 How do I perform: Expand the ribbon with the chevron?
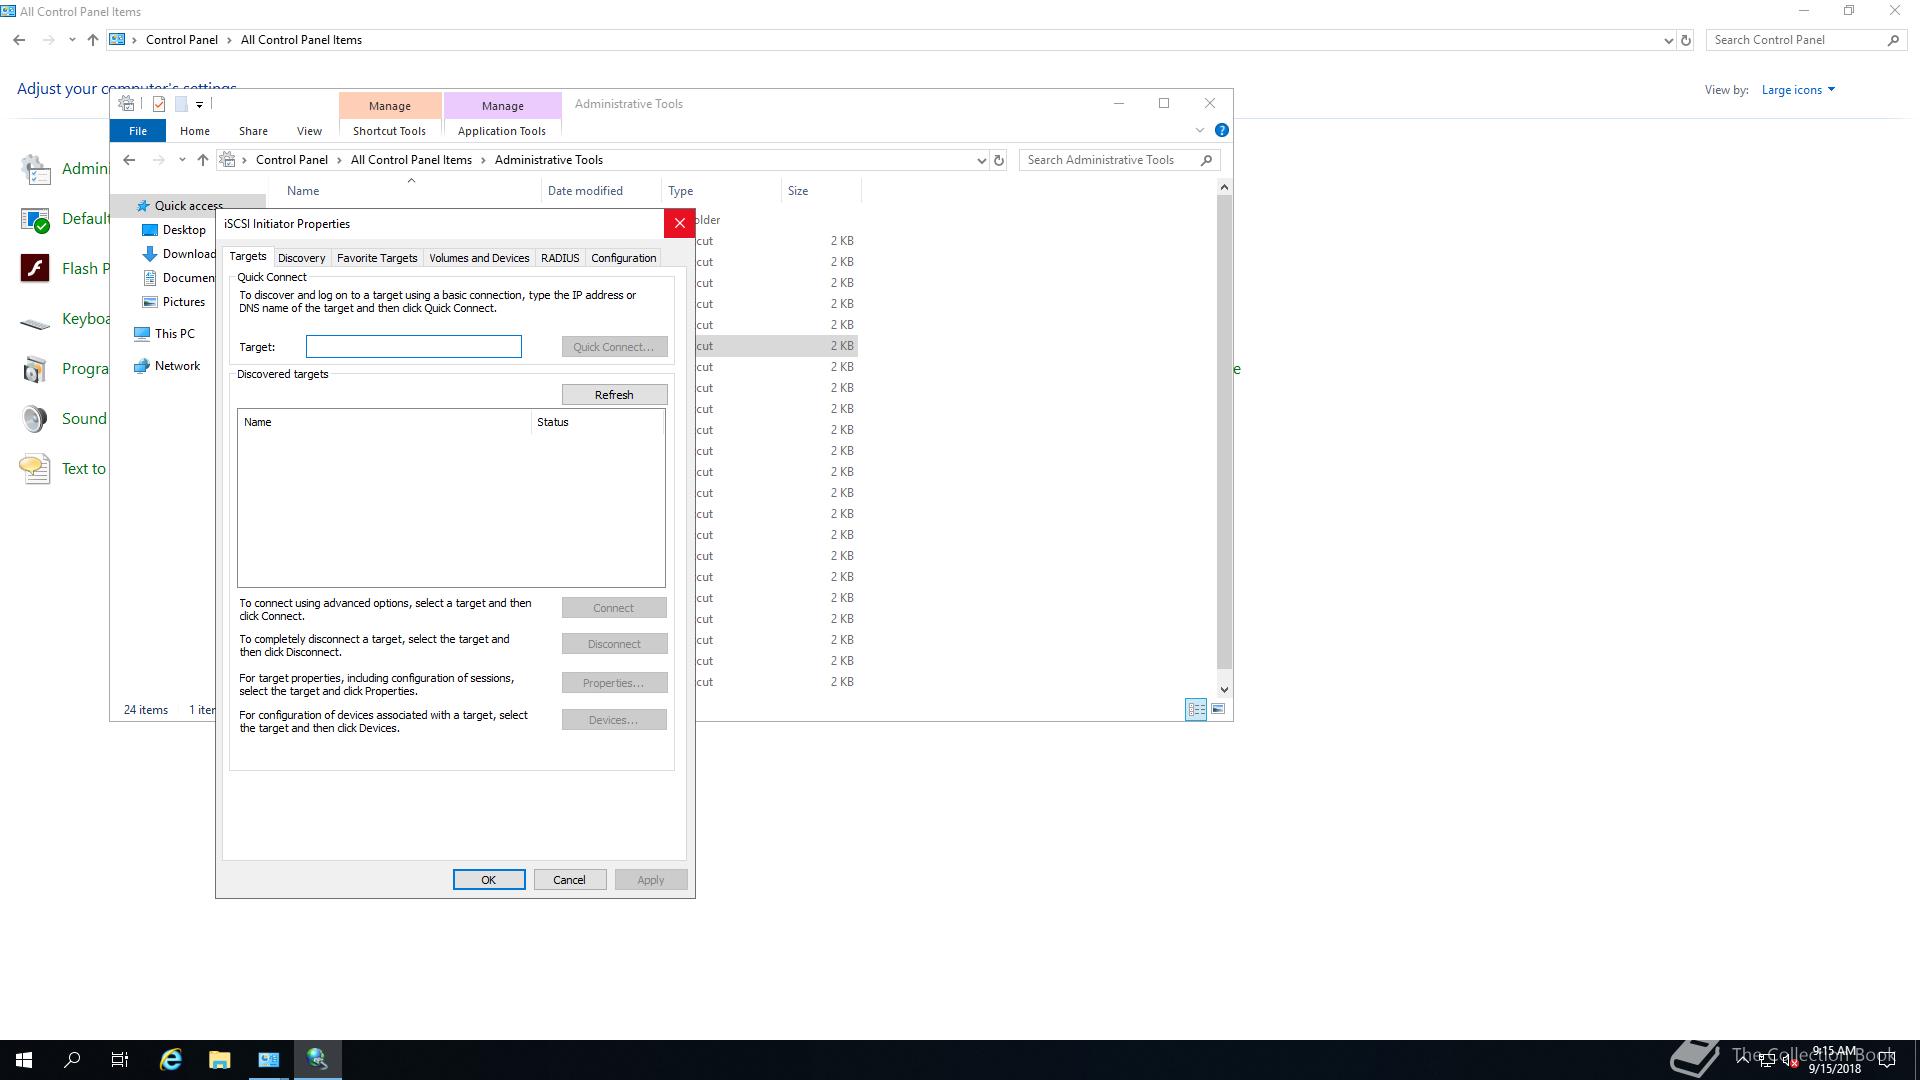tap(1200, 130)
